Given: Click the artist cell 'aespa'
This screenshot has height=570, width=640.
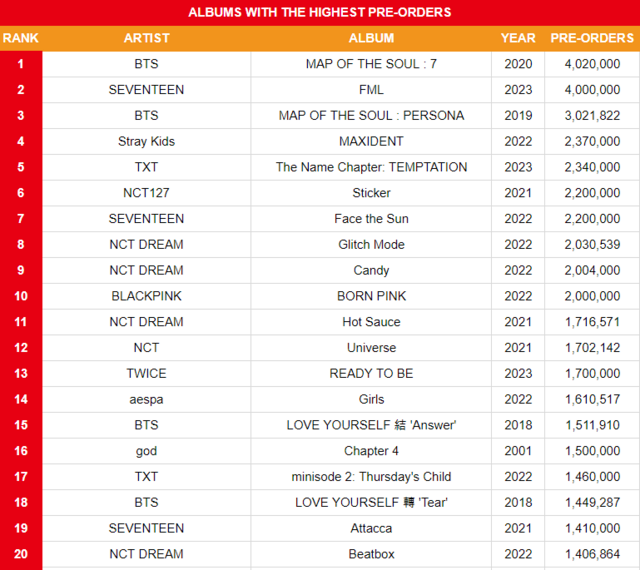Looking at the screenshot, I should 147,399.
